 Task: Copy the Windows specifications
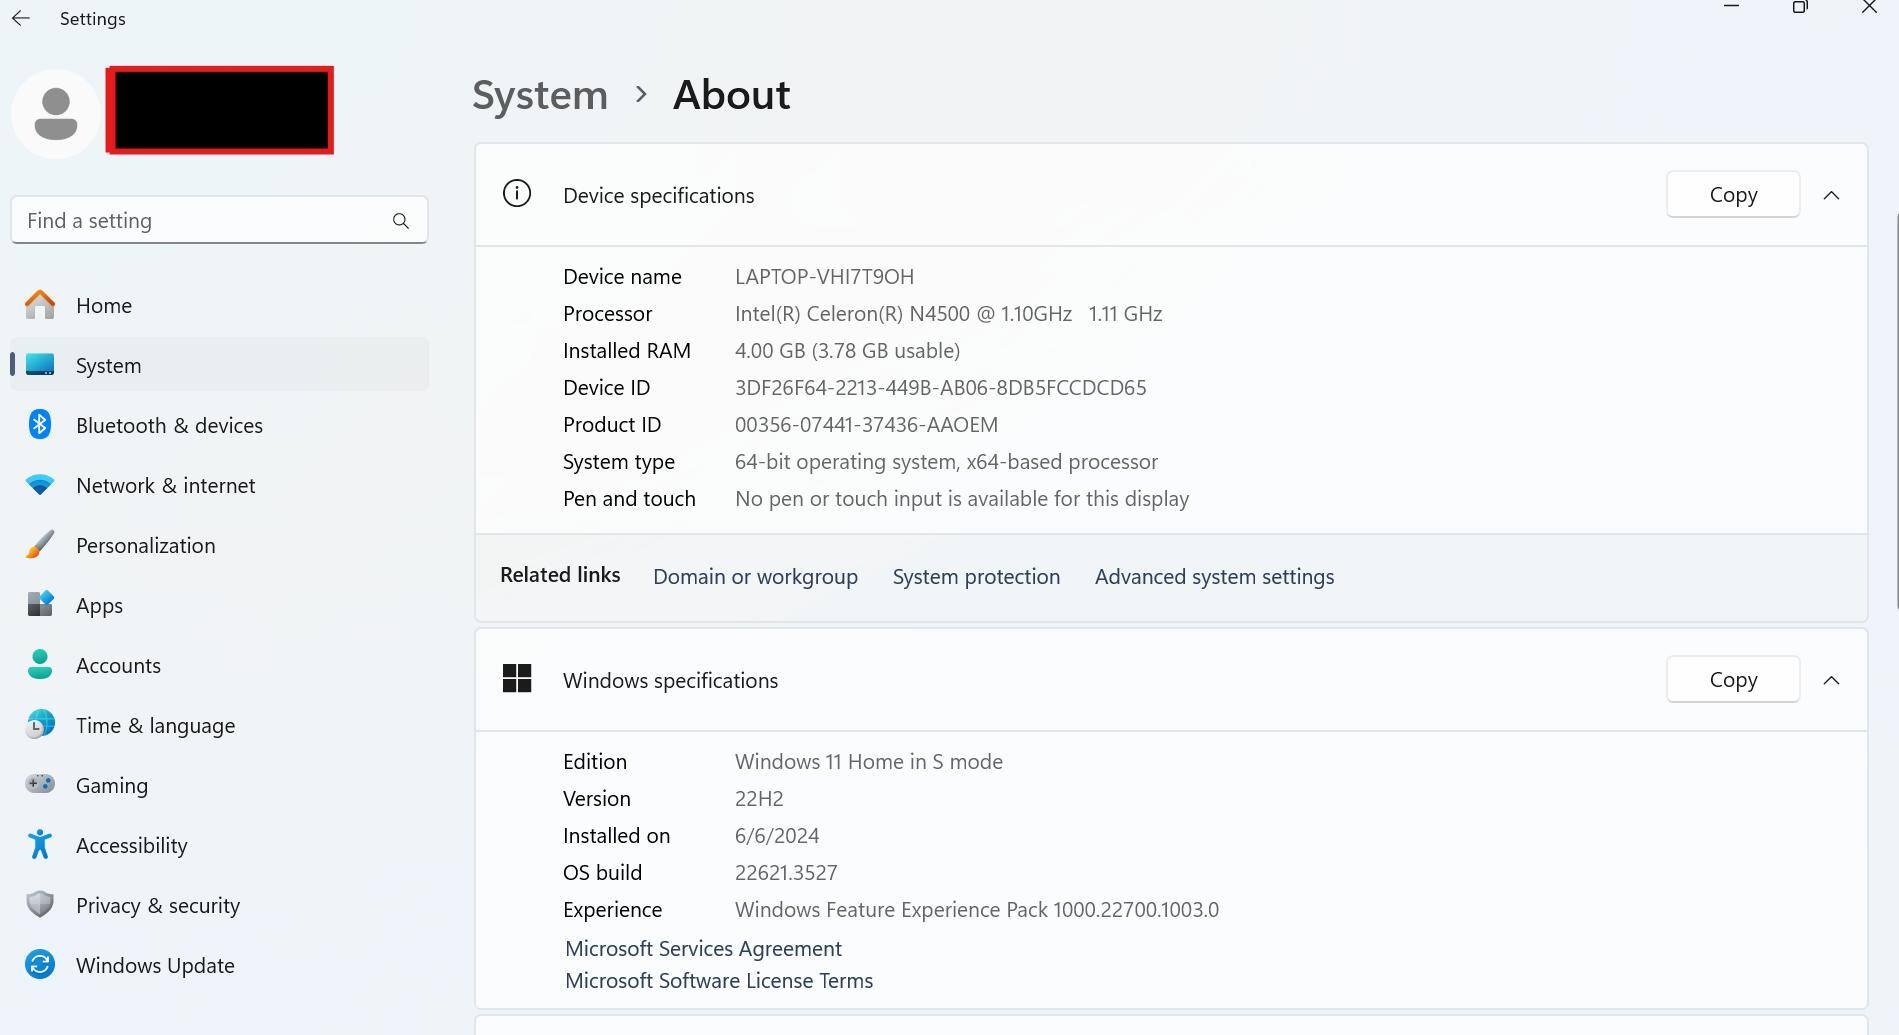click(x=1732, y=680)
